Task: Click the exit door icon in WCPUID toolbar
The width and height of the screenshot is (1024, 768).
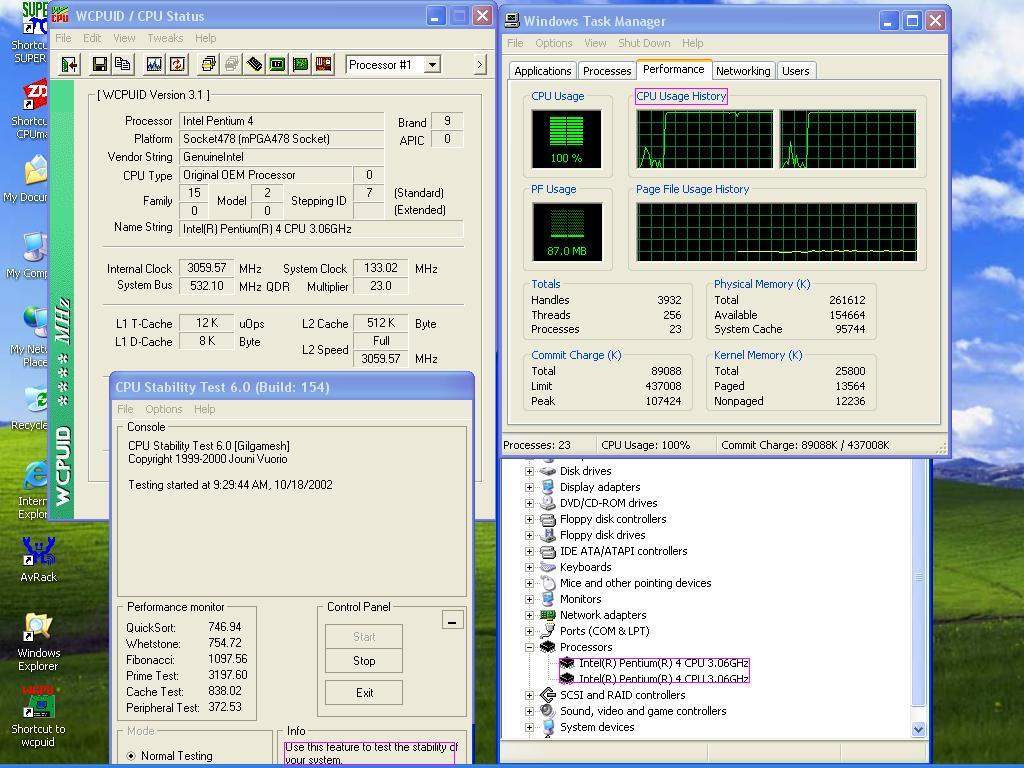Action: pyautogui.click(x=69, y=64)
